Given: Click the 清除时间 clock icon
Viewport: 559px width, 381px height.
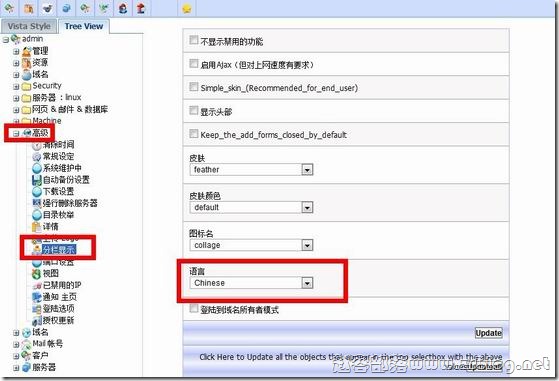Looking at the screenshot, I should click(37, 145).
